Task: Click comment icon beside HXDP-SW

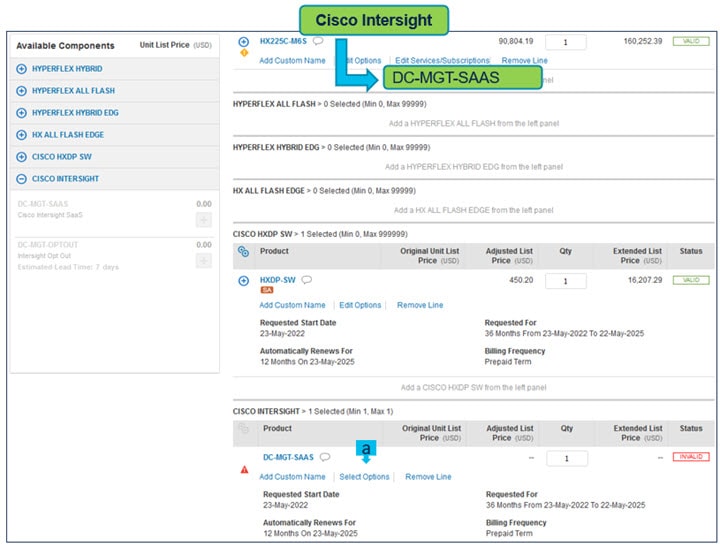Action: (x=306, y=280)
